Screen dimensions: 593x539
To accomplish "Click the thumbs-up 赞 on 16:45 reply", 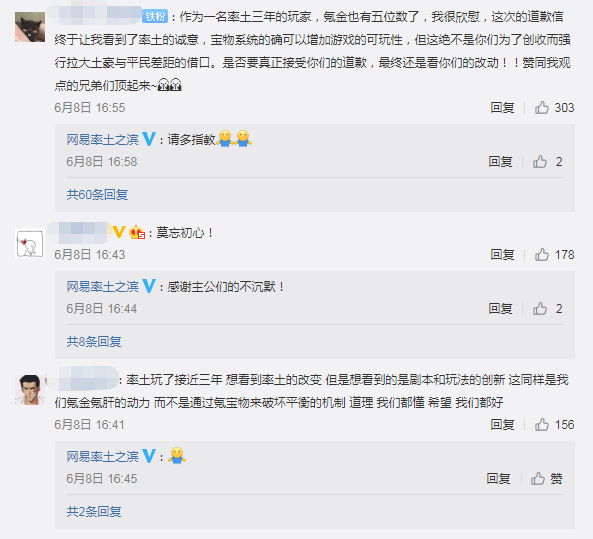I will tap(546, 478).
